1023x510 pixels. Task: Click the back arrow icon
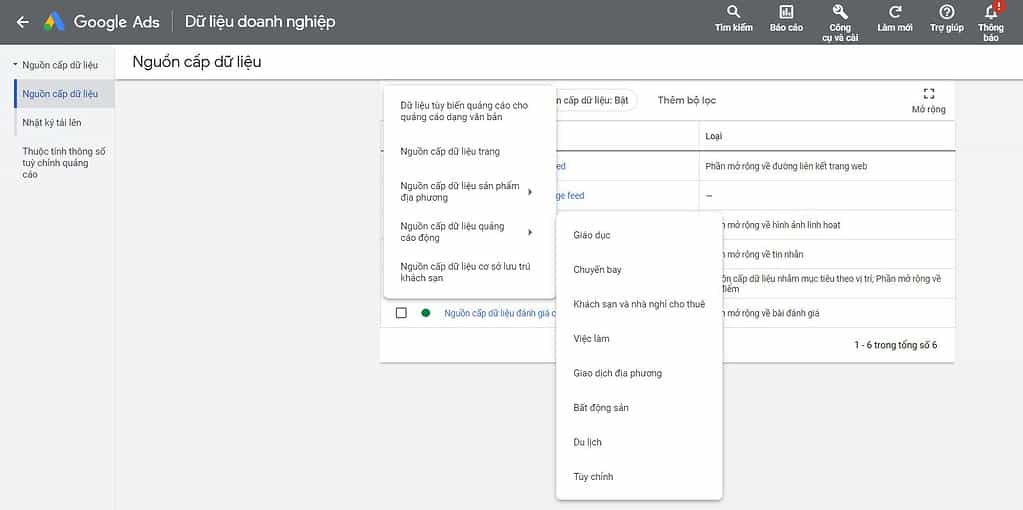tap(23, 22)
